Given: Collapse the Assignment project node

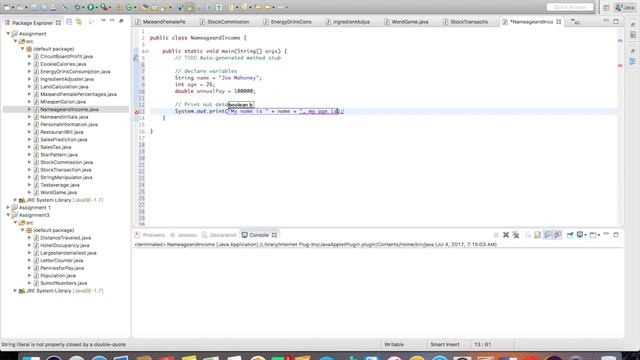Looking at the screenshot, I should (8, 34).
